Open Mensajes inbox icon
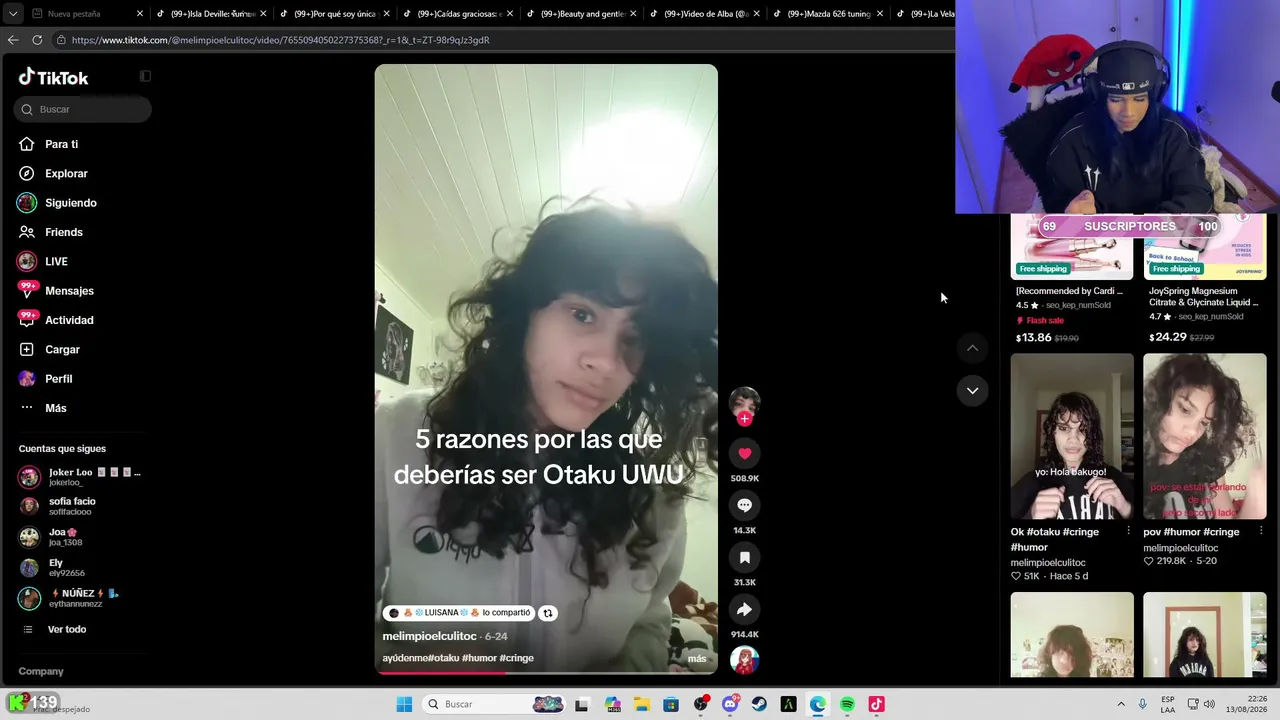The image size is (1280, 720). [x=27, y=290]
